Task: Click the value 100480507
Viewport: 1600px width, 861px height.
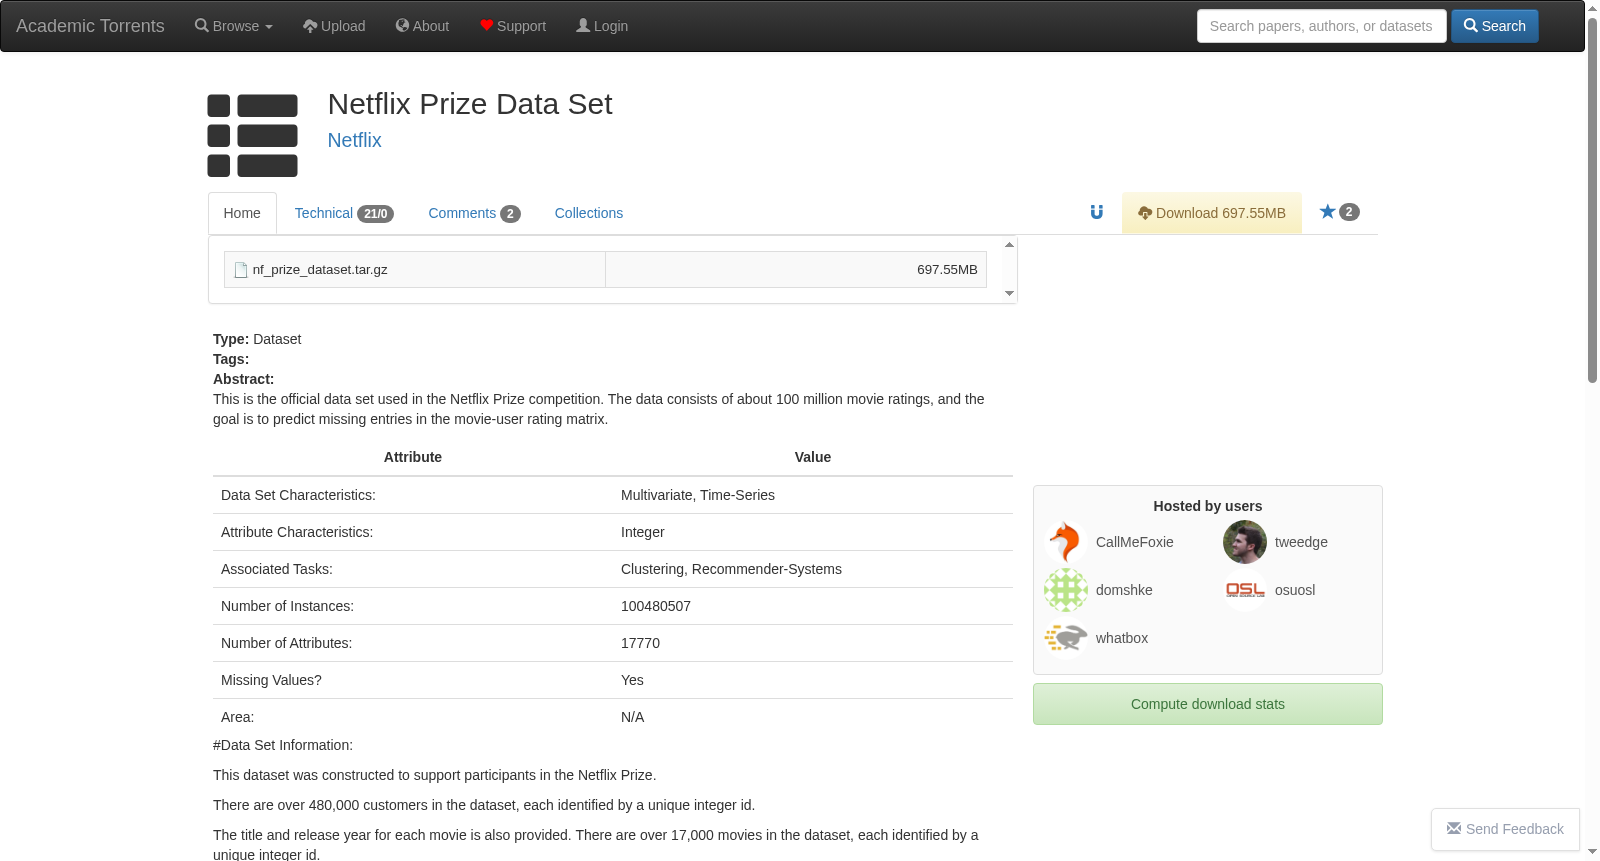Action: pyautogui.click(x=656, y=606)
